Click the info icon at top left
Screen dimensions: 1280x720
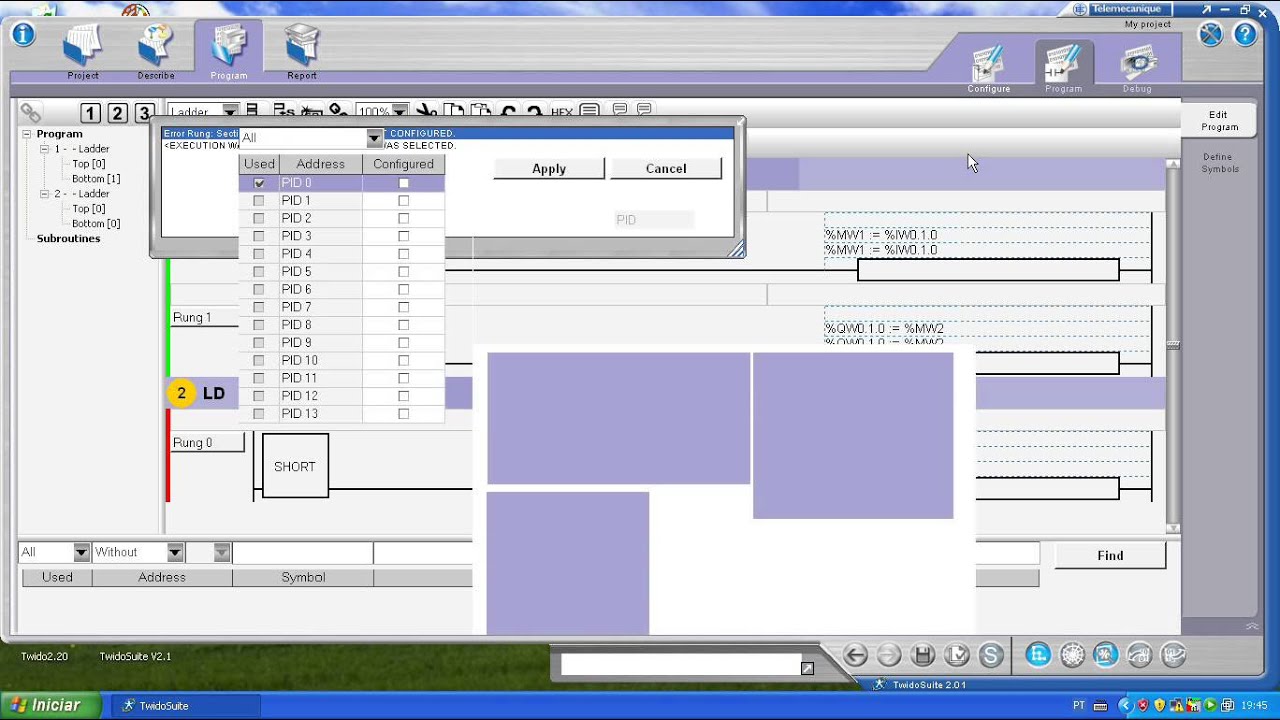22,35
